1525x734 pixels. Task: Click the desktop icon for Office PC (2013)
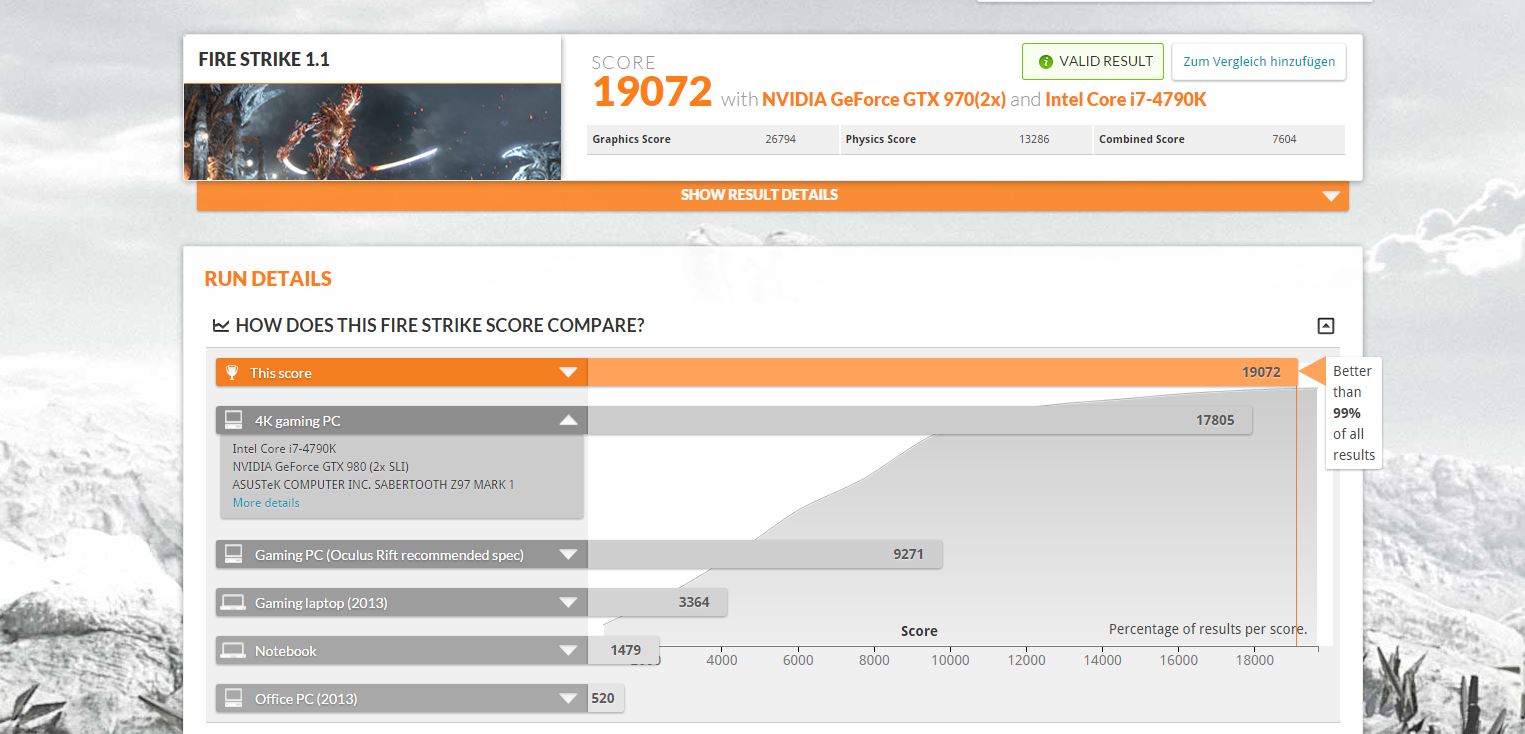(233, 698)
